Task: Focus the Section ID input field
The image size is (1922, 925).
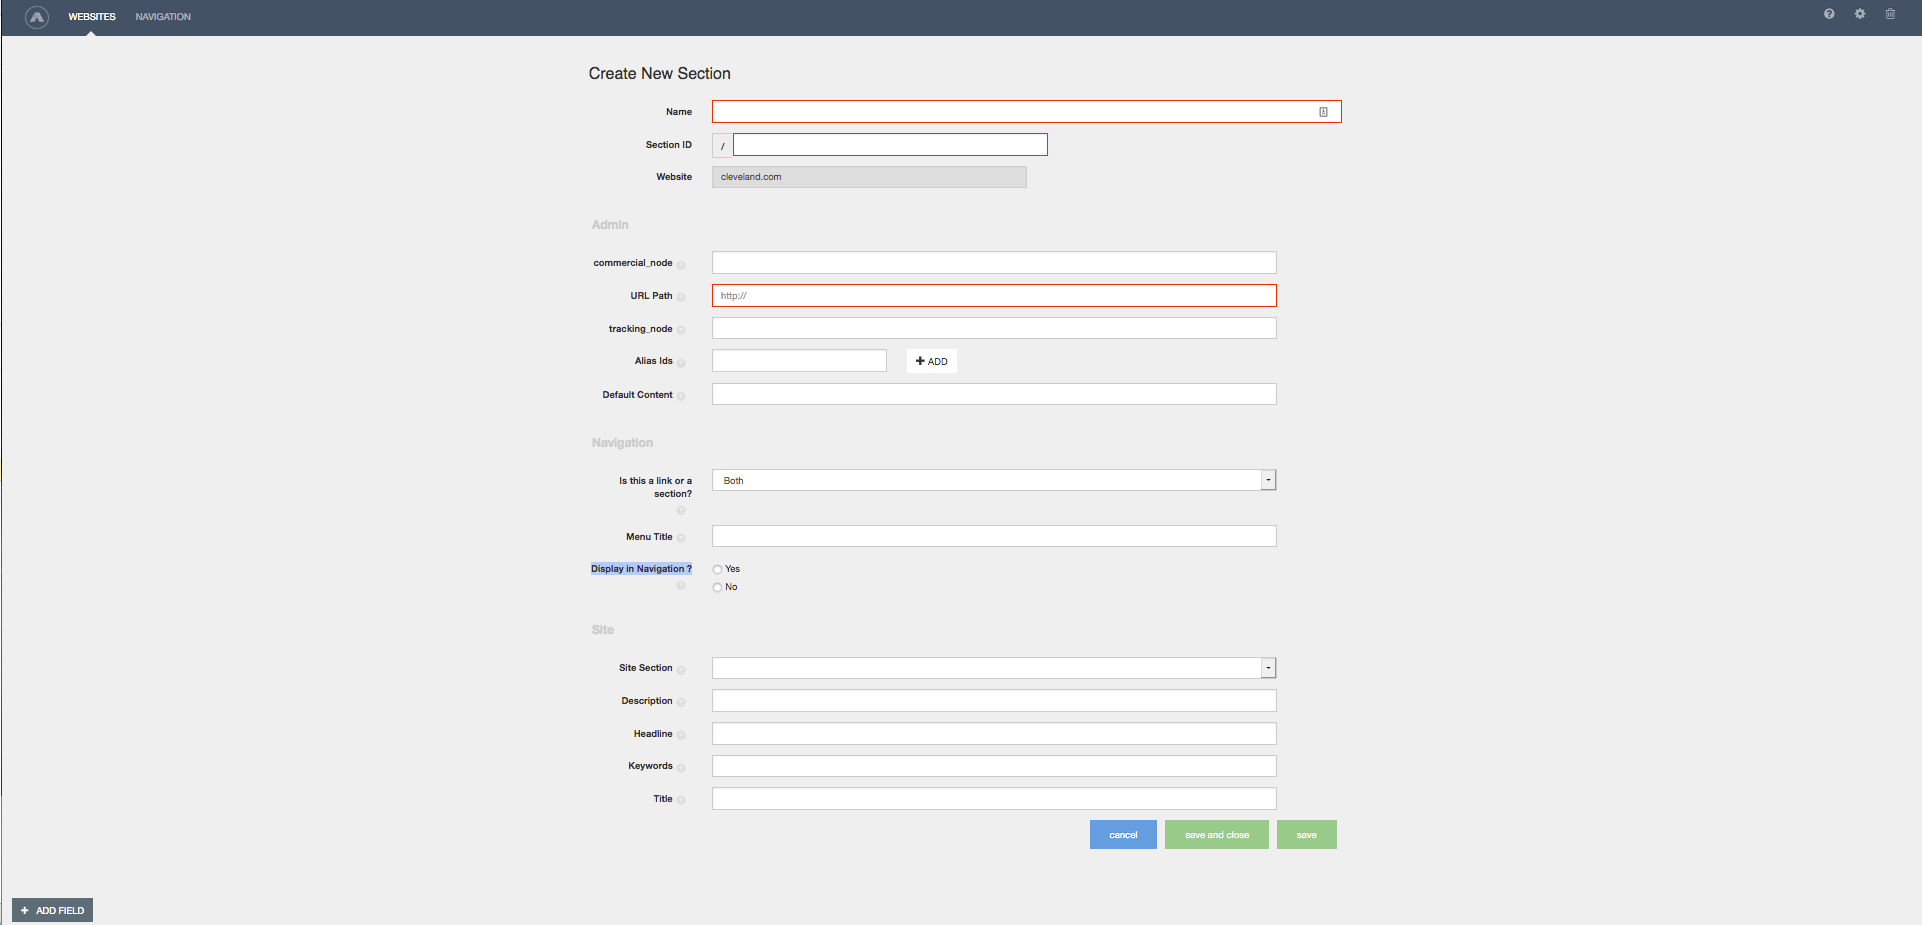Action: coord(889,145)
